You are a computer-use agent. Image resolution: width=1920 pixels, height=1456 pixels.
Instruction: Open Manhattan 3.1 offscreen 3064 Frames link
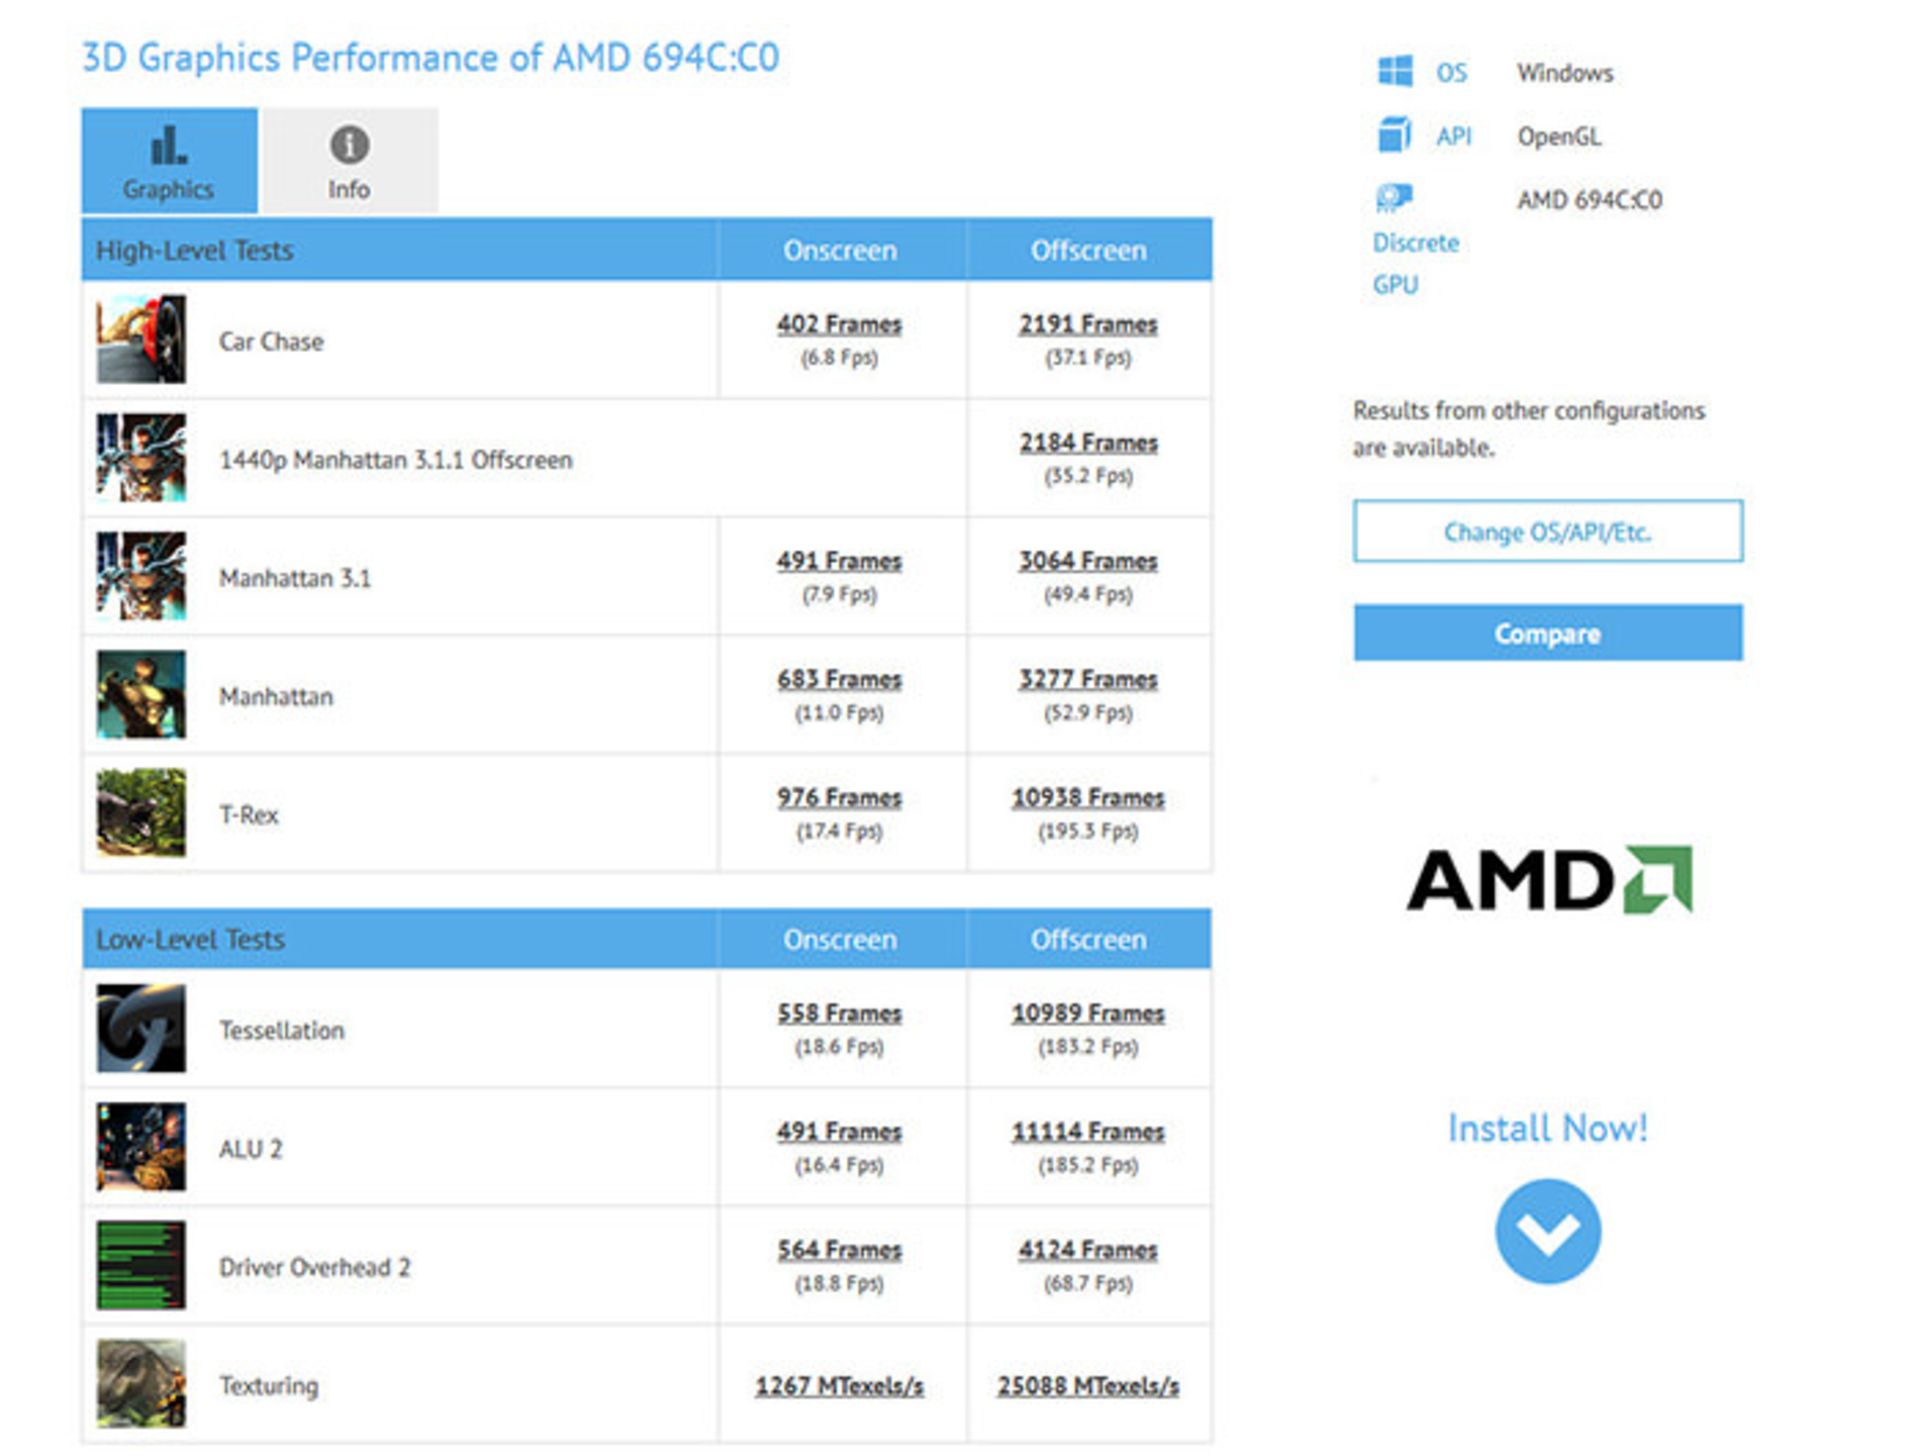click(x=1088, y=561)
